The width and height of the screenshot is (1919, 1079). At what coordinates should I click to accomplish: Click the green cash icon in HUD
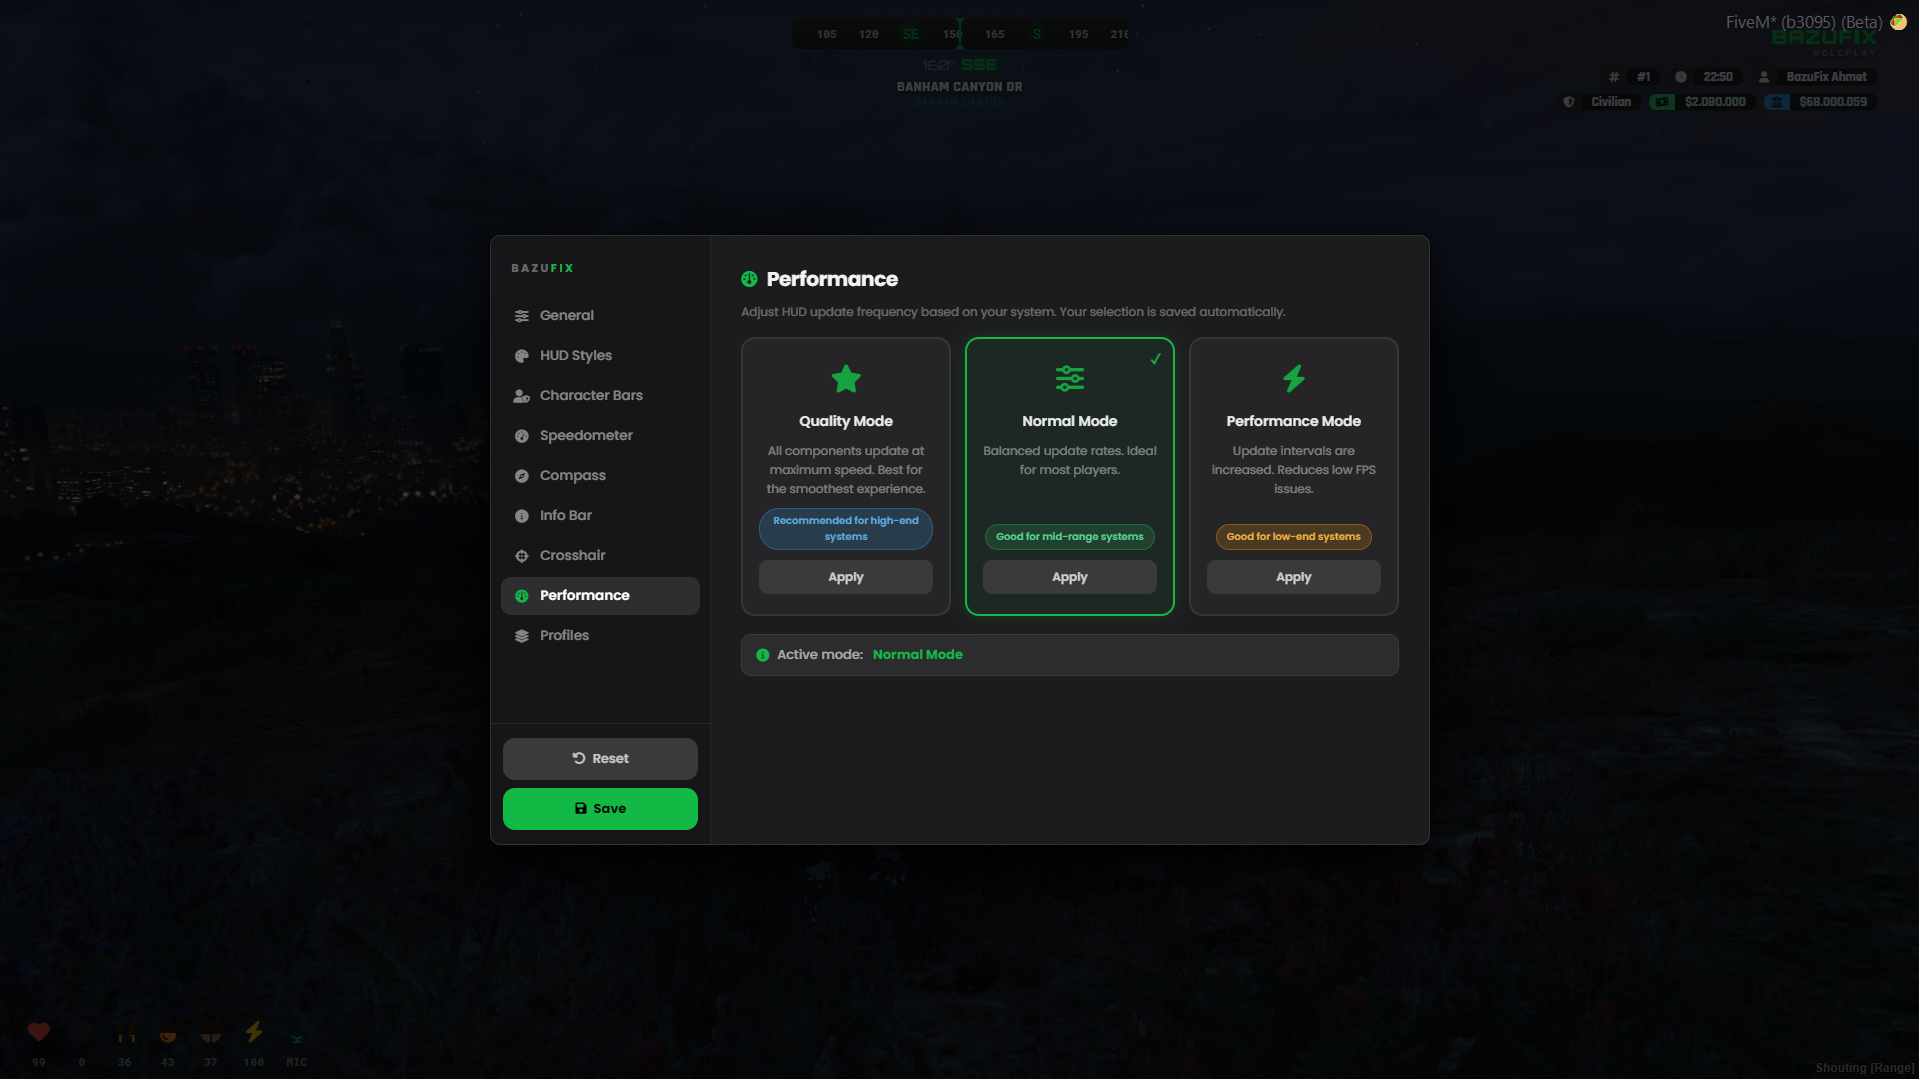[x=1662, y=102]
